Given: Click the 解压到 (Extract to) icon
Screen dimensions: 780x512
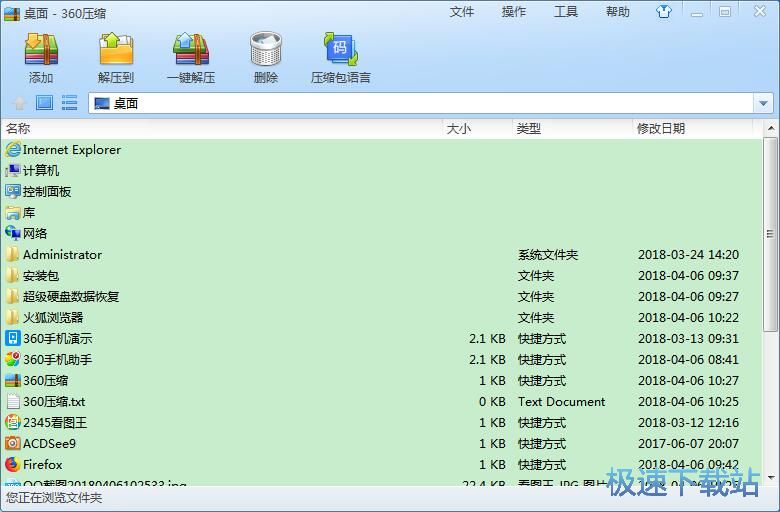Looking at the screenshot, I should tap(116, 49).
